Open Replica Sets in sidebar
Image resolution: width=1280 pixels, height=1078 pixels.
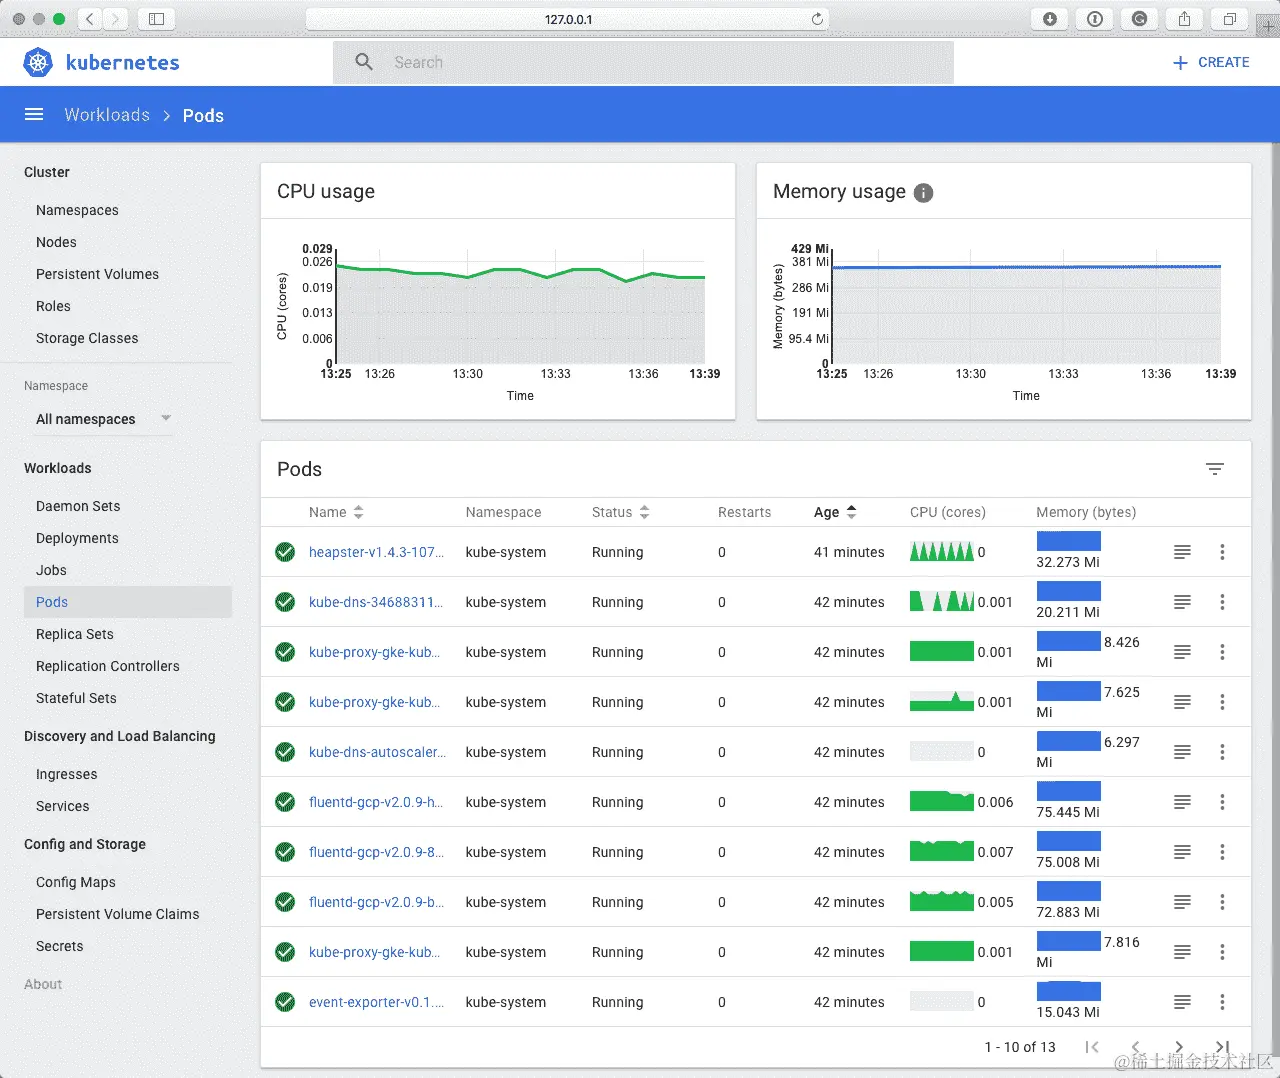(x=75, y=634)
